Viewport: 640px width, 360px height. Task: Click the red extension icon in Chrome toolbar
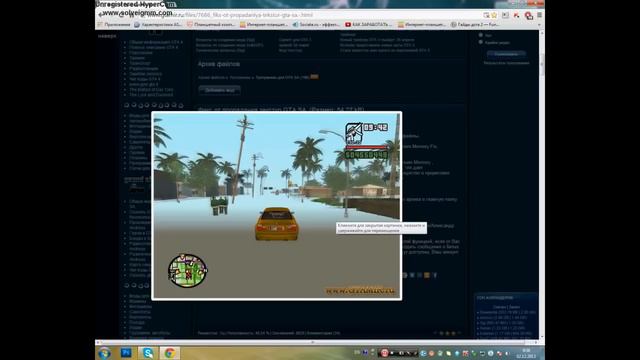[529, 16]
